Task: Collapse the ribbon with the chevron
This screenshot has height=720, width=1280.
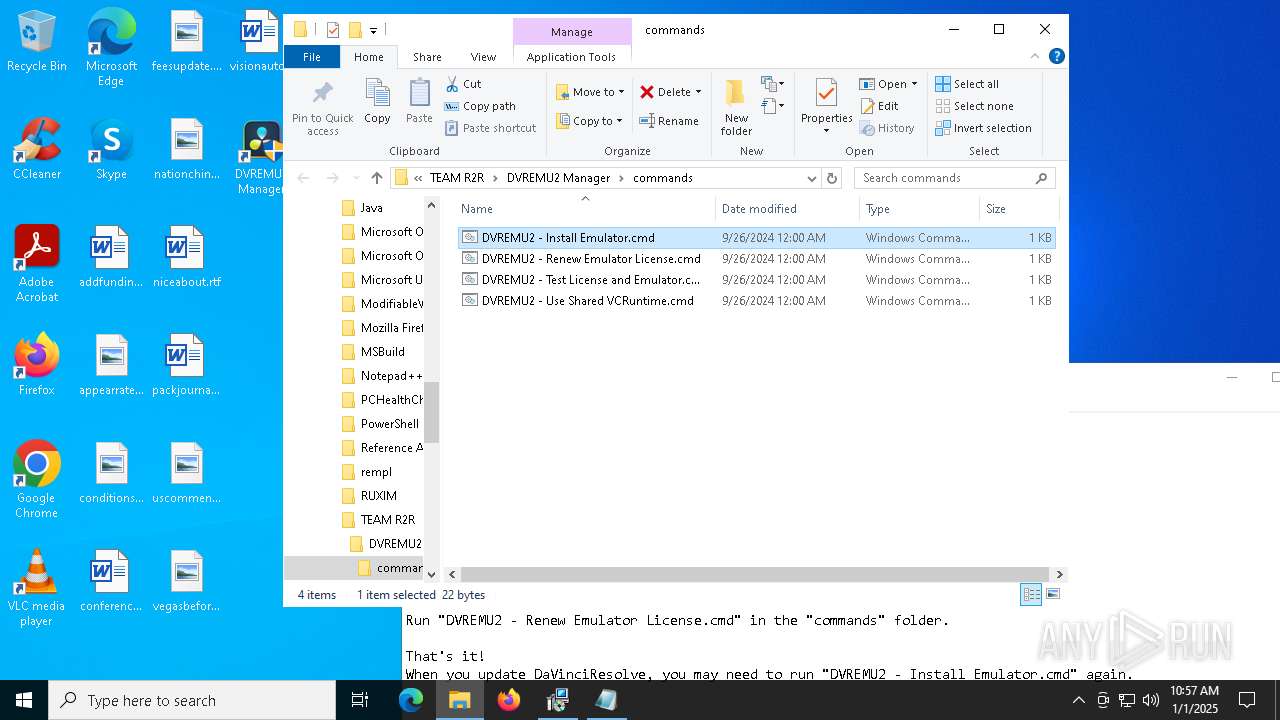Action: click(1036, 57)
